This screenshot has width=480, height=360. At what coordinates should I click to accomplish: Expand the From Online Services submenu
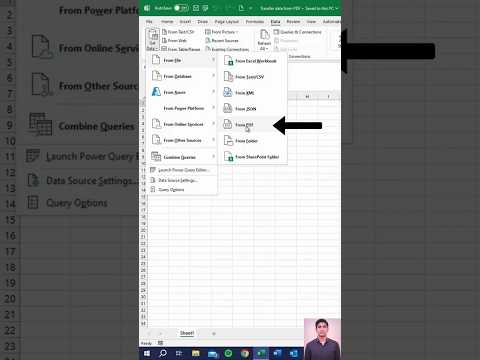tap(183, 124)
